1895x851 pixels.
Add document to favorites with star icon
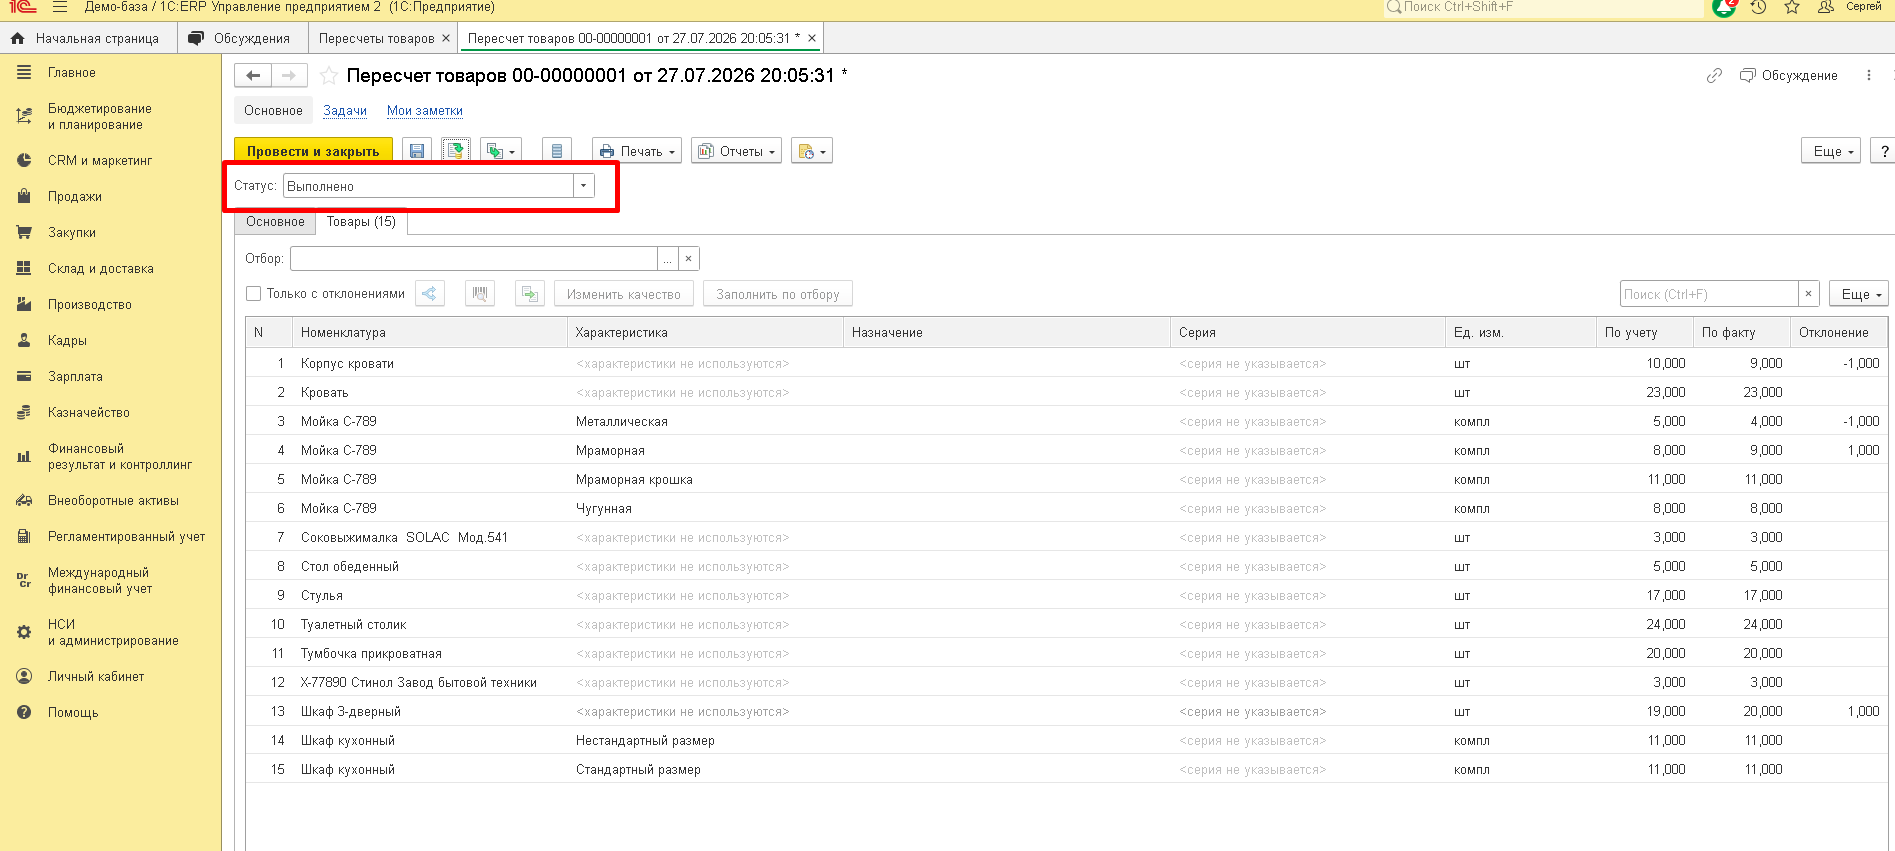pos(328,76)
